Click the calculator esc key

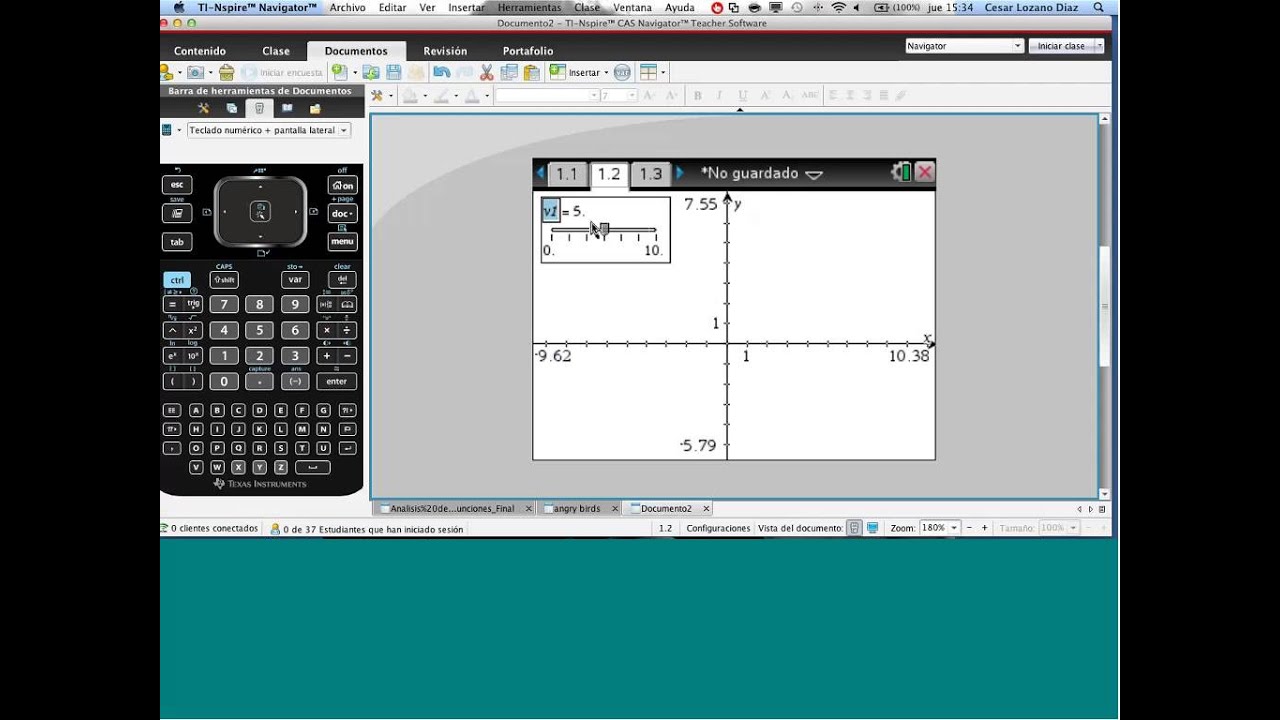177,185
